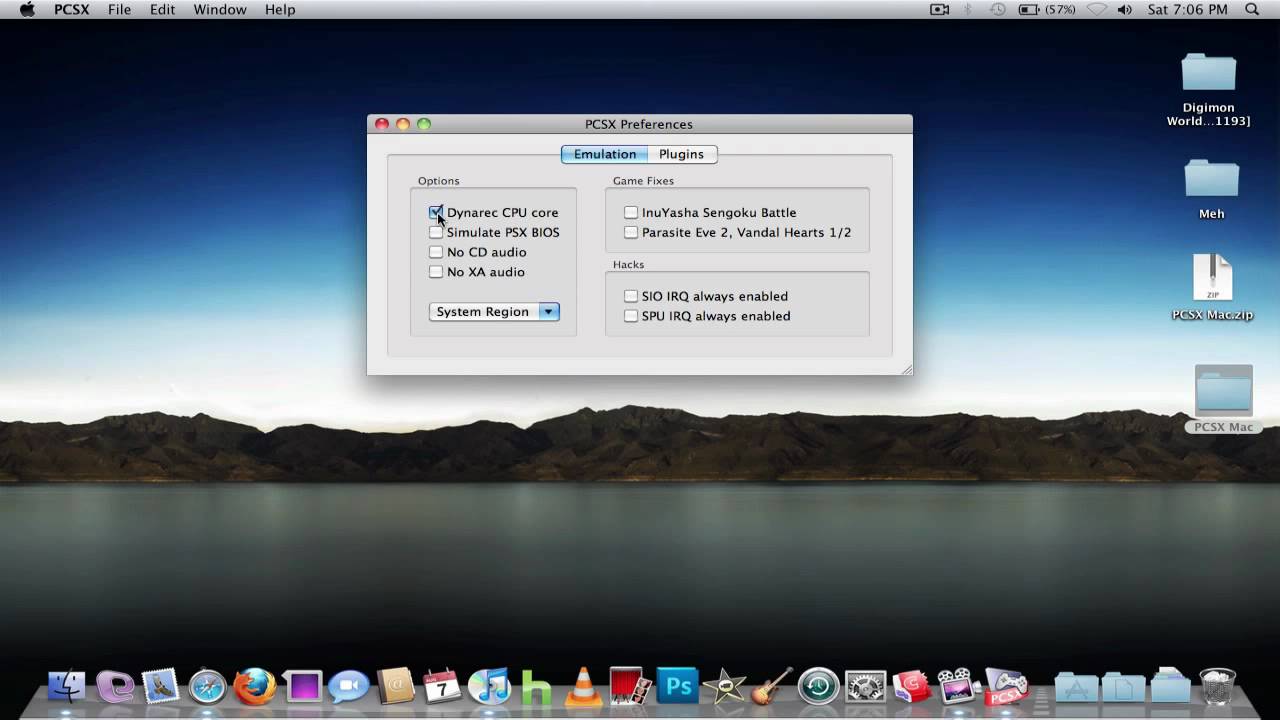Open the File menu
This screenshot has width=1280, height=720.
(x=120, y=9)
